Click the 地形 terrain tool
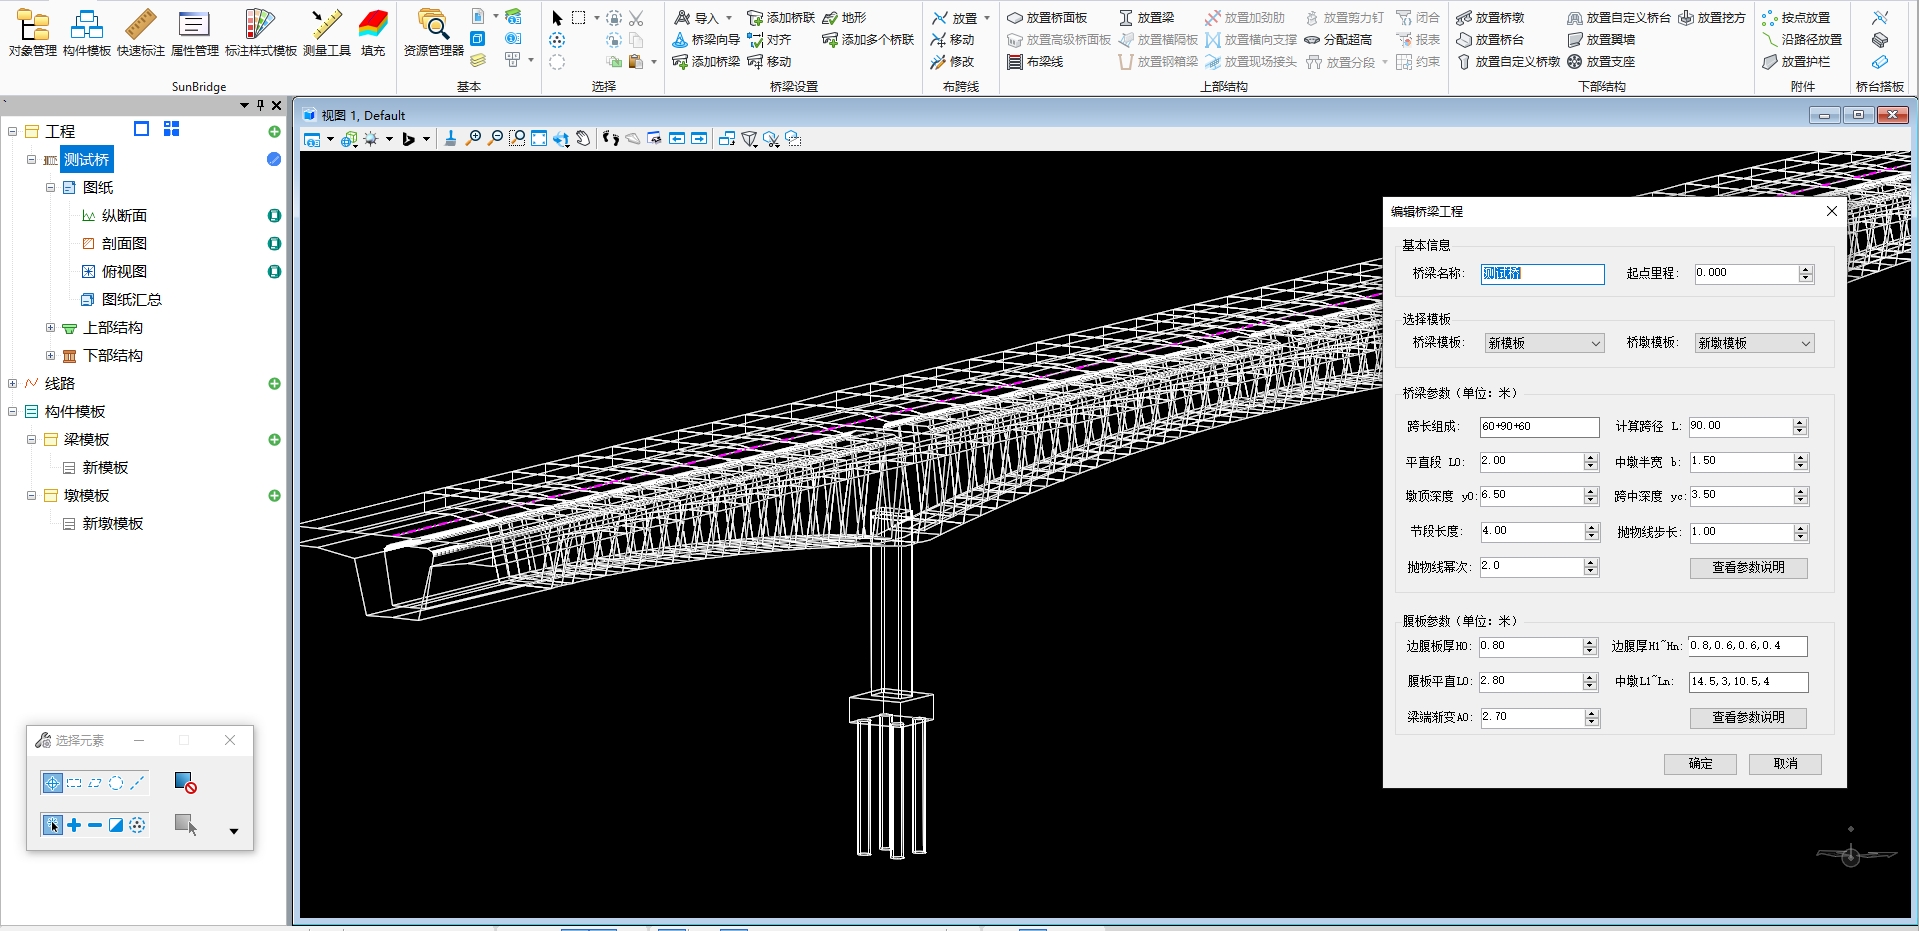The width and height of the screenshot is (1919, 931). 844,18
